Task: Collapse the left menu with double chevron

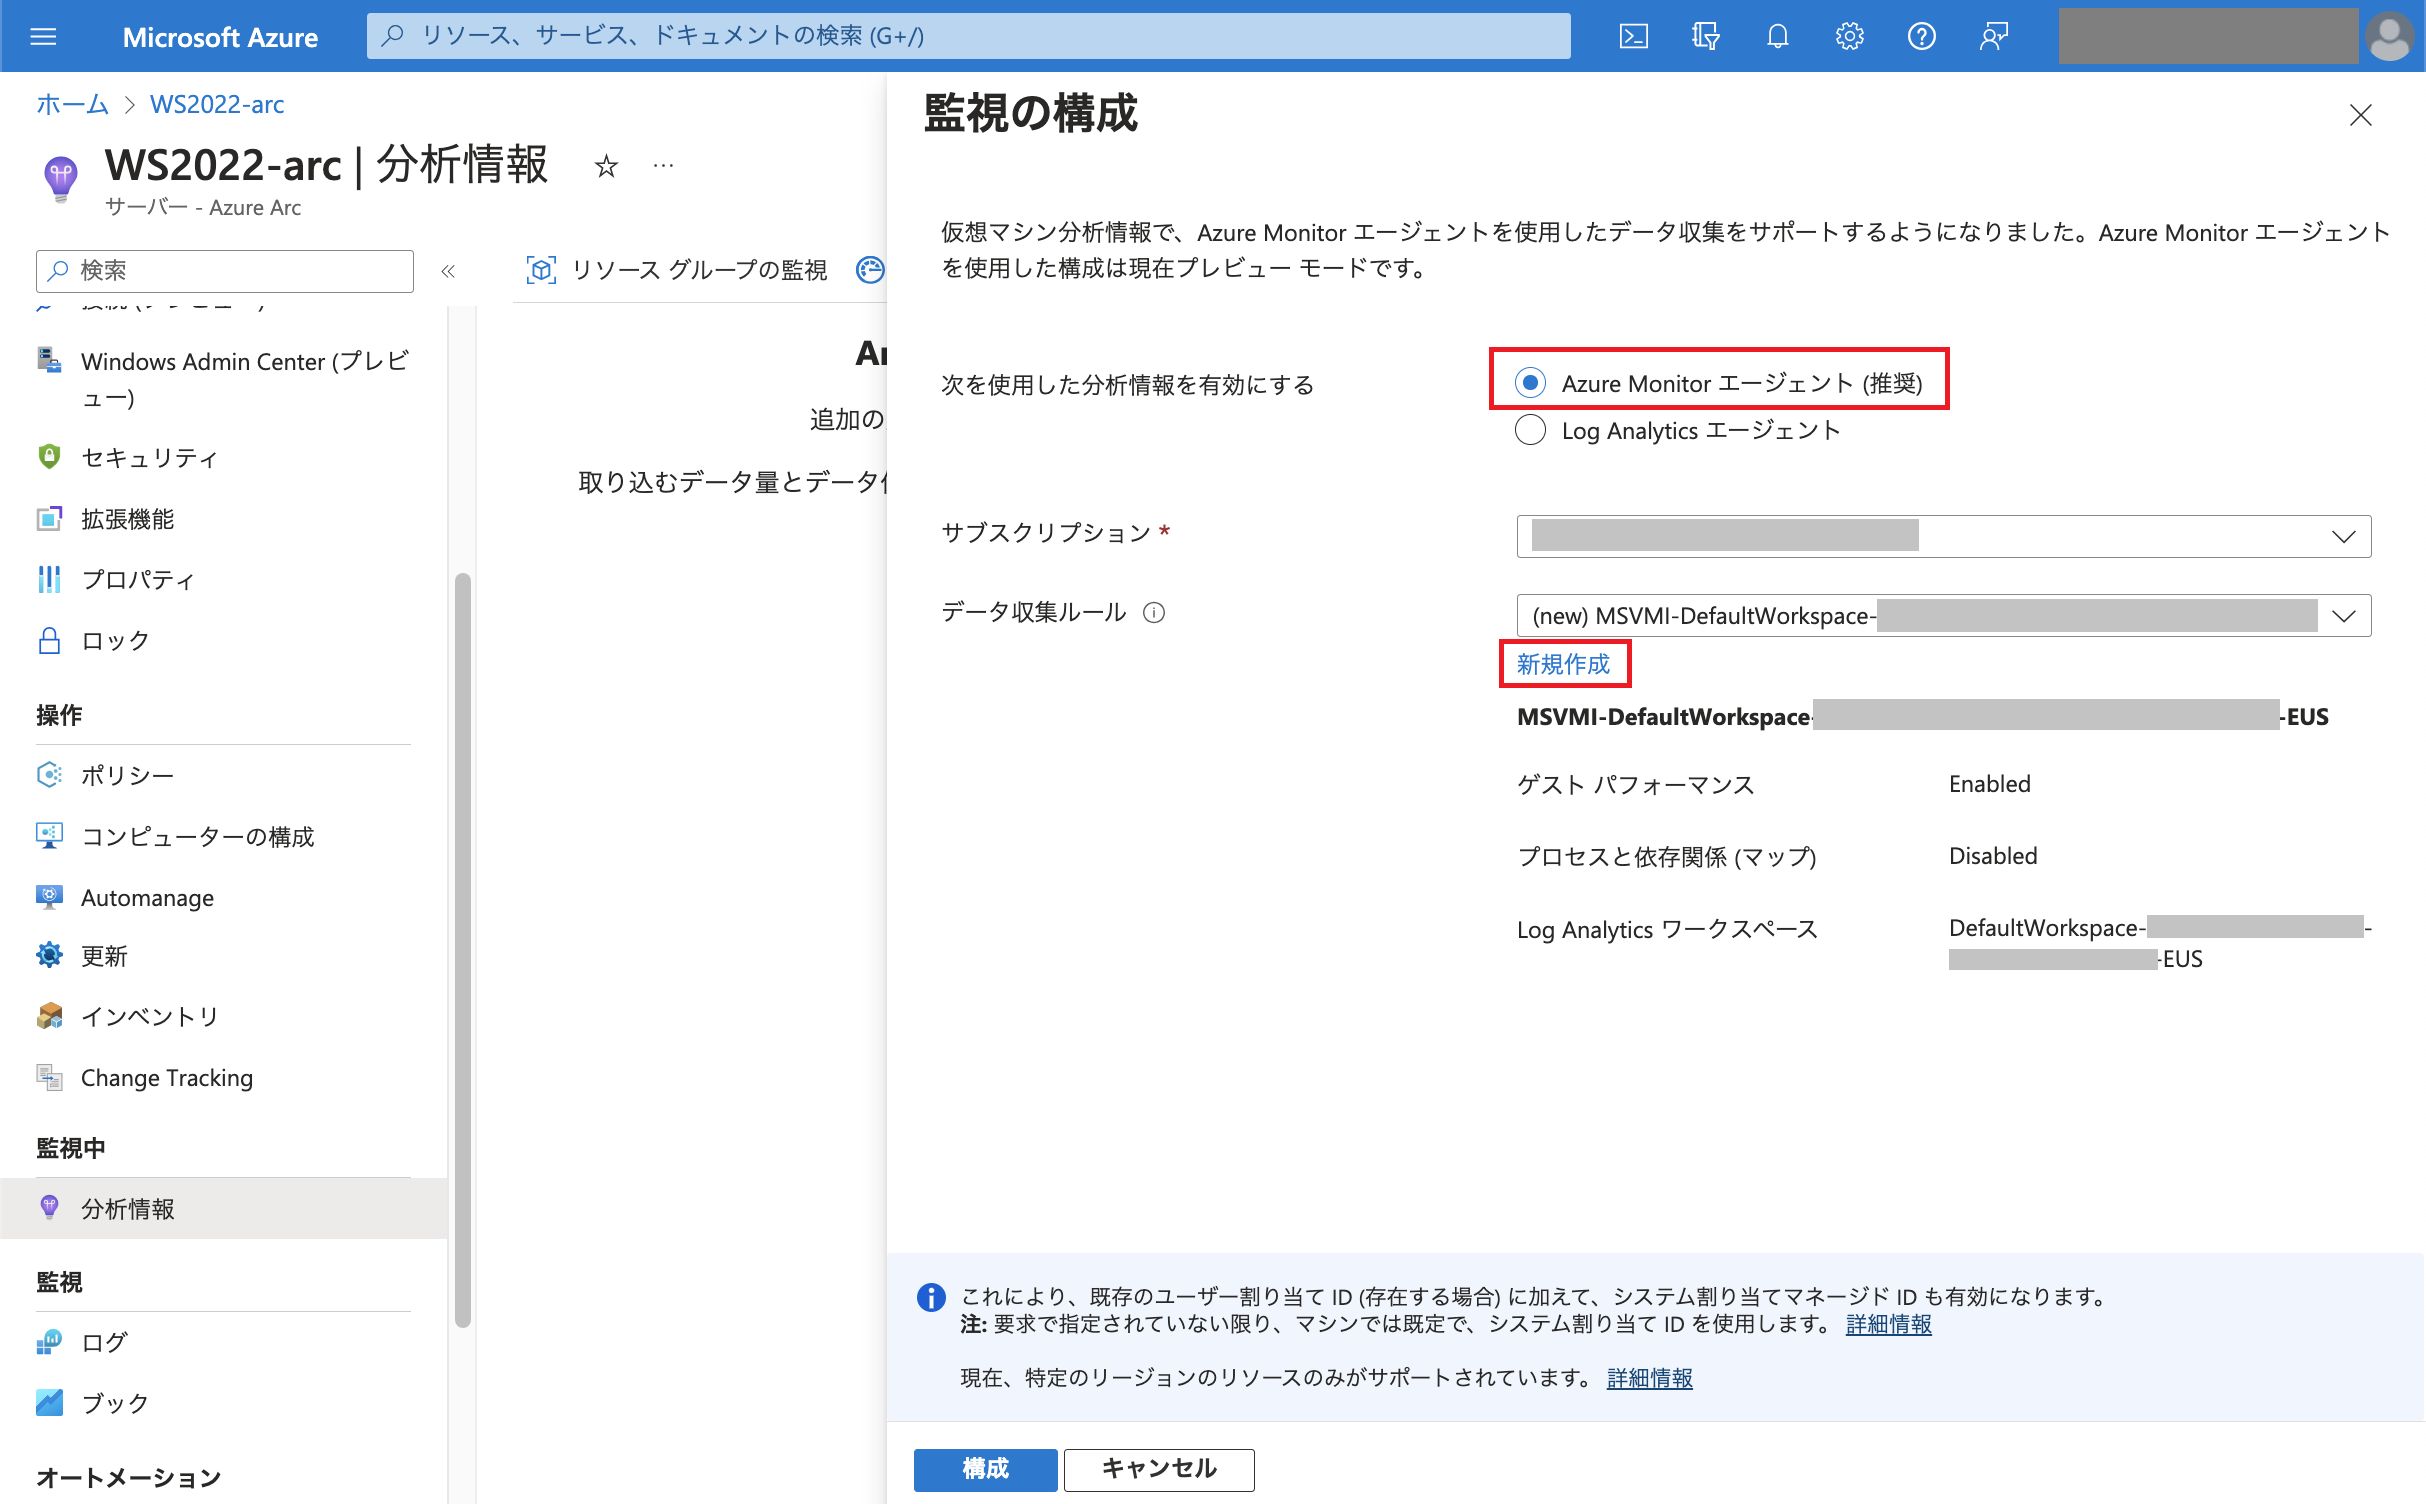Action: click(448, 271)
